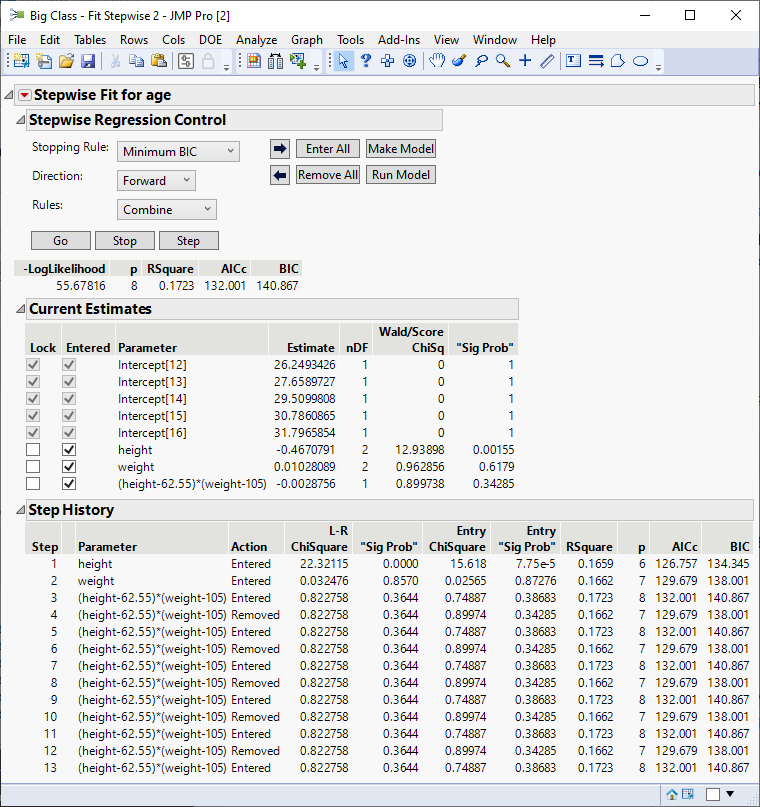Open the Stopping Rule dropdown

(178, 152)
